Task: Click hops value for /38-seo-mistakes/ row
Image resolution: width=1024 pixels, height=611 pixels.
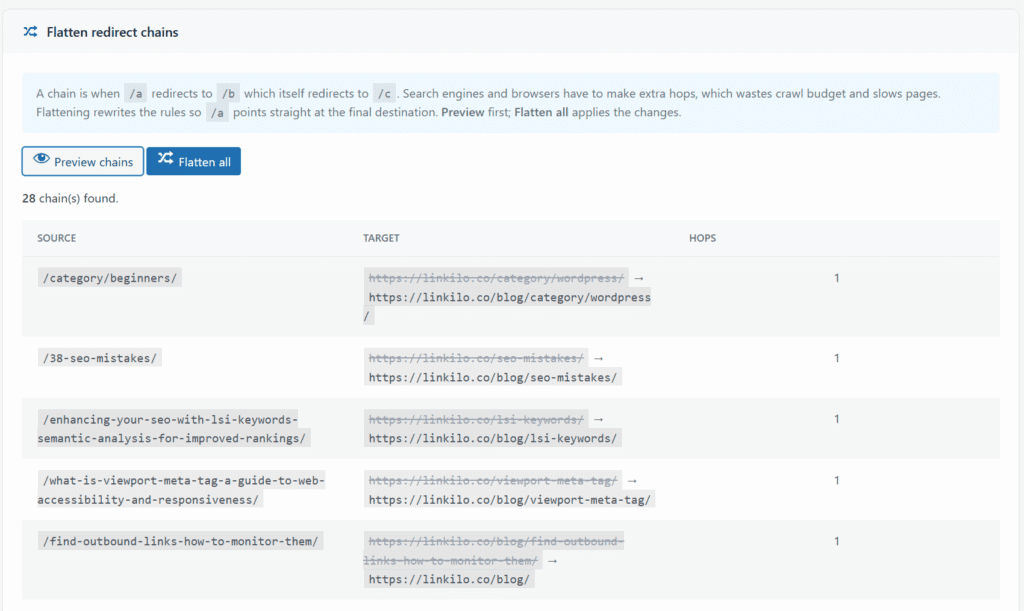Action: [837, 358]
